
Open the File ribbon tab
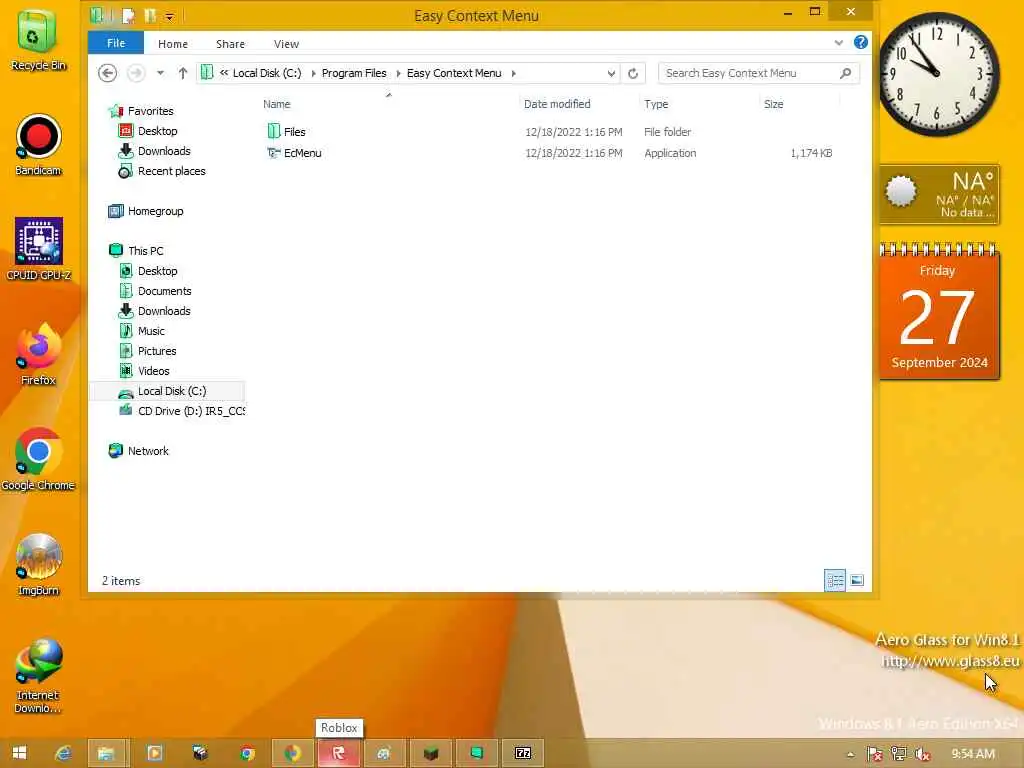(116, 43)
